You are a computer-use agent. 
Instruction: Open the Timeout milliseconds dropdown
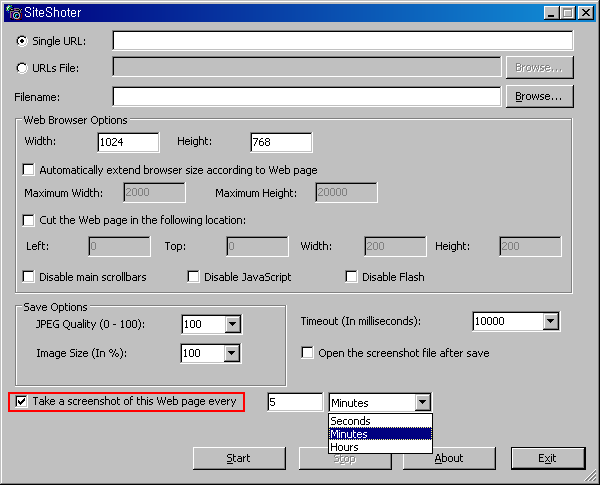click(550, 321)
